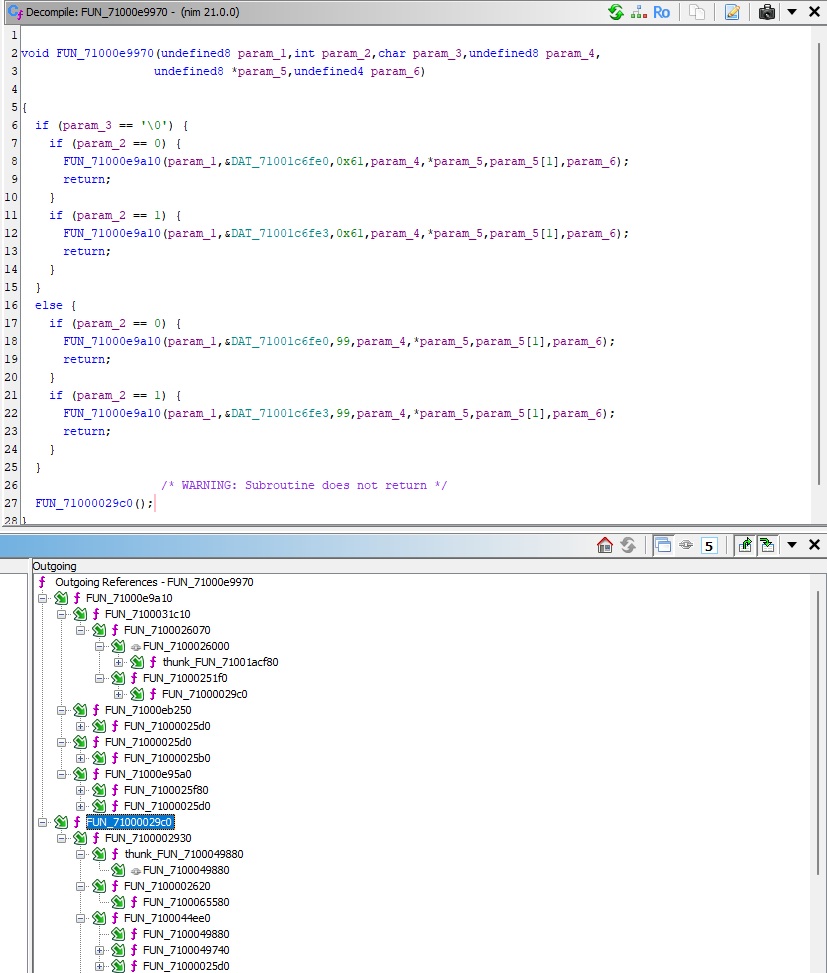Click DAT_71001c6fe0 on code line 8

tap(280, 161)
